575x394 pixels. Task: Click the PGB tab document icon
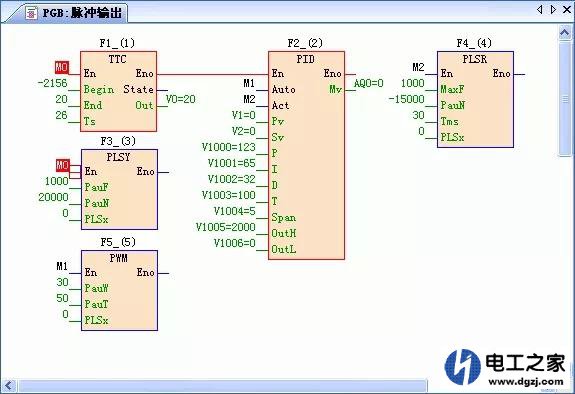pyautogui.click(x=32, y=14)
